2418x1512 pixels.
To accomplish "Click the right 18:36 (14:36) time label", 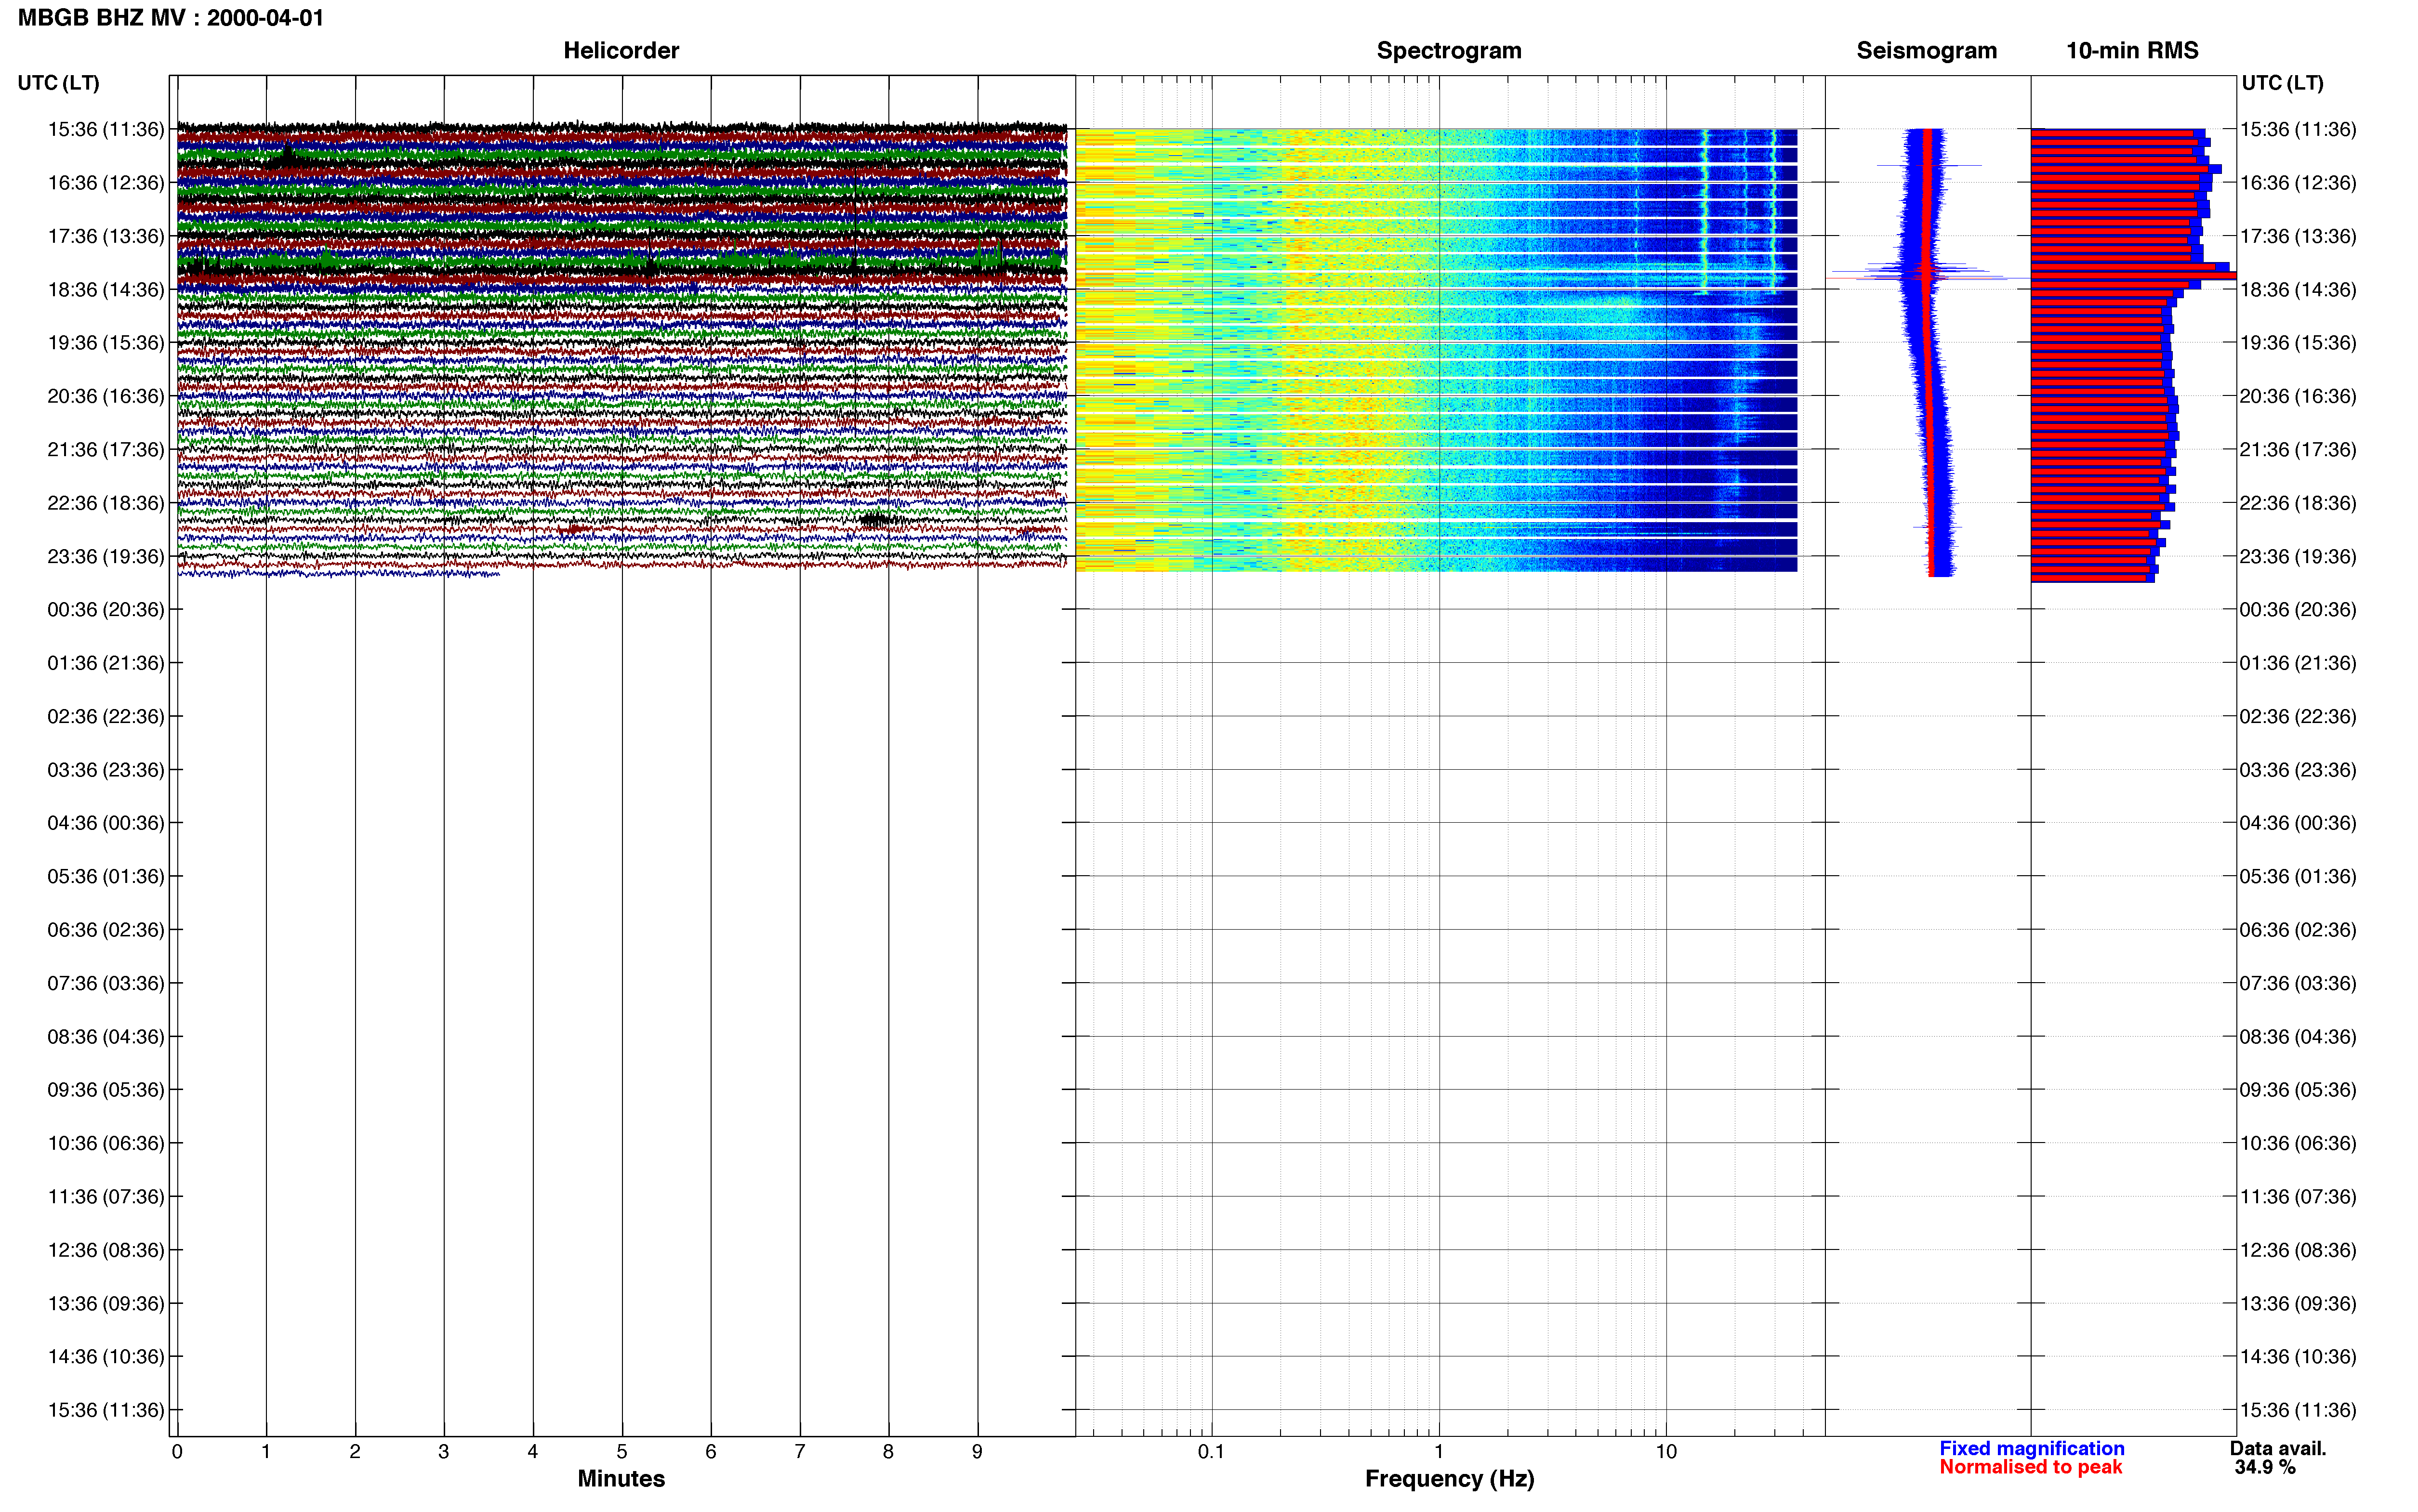I will click(2298, 289).
